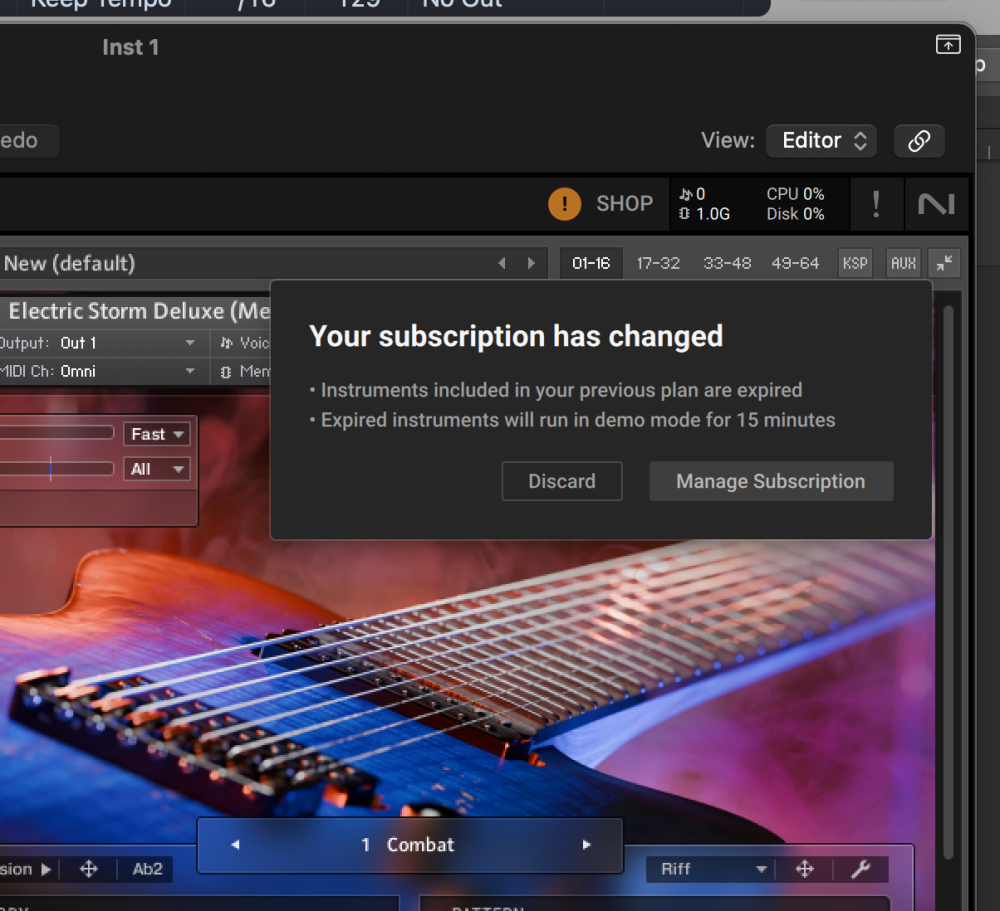The height and width of the screenshot is (911, 1000).
Task: Toggle the KSP script button
Action: click(x=855, y=263)
